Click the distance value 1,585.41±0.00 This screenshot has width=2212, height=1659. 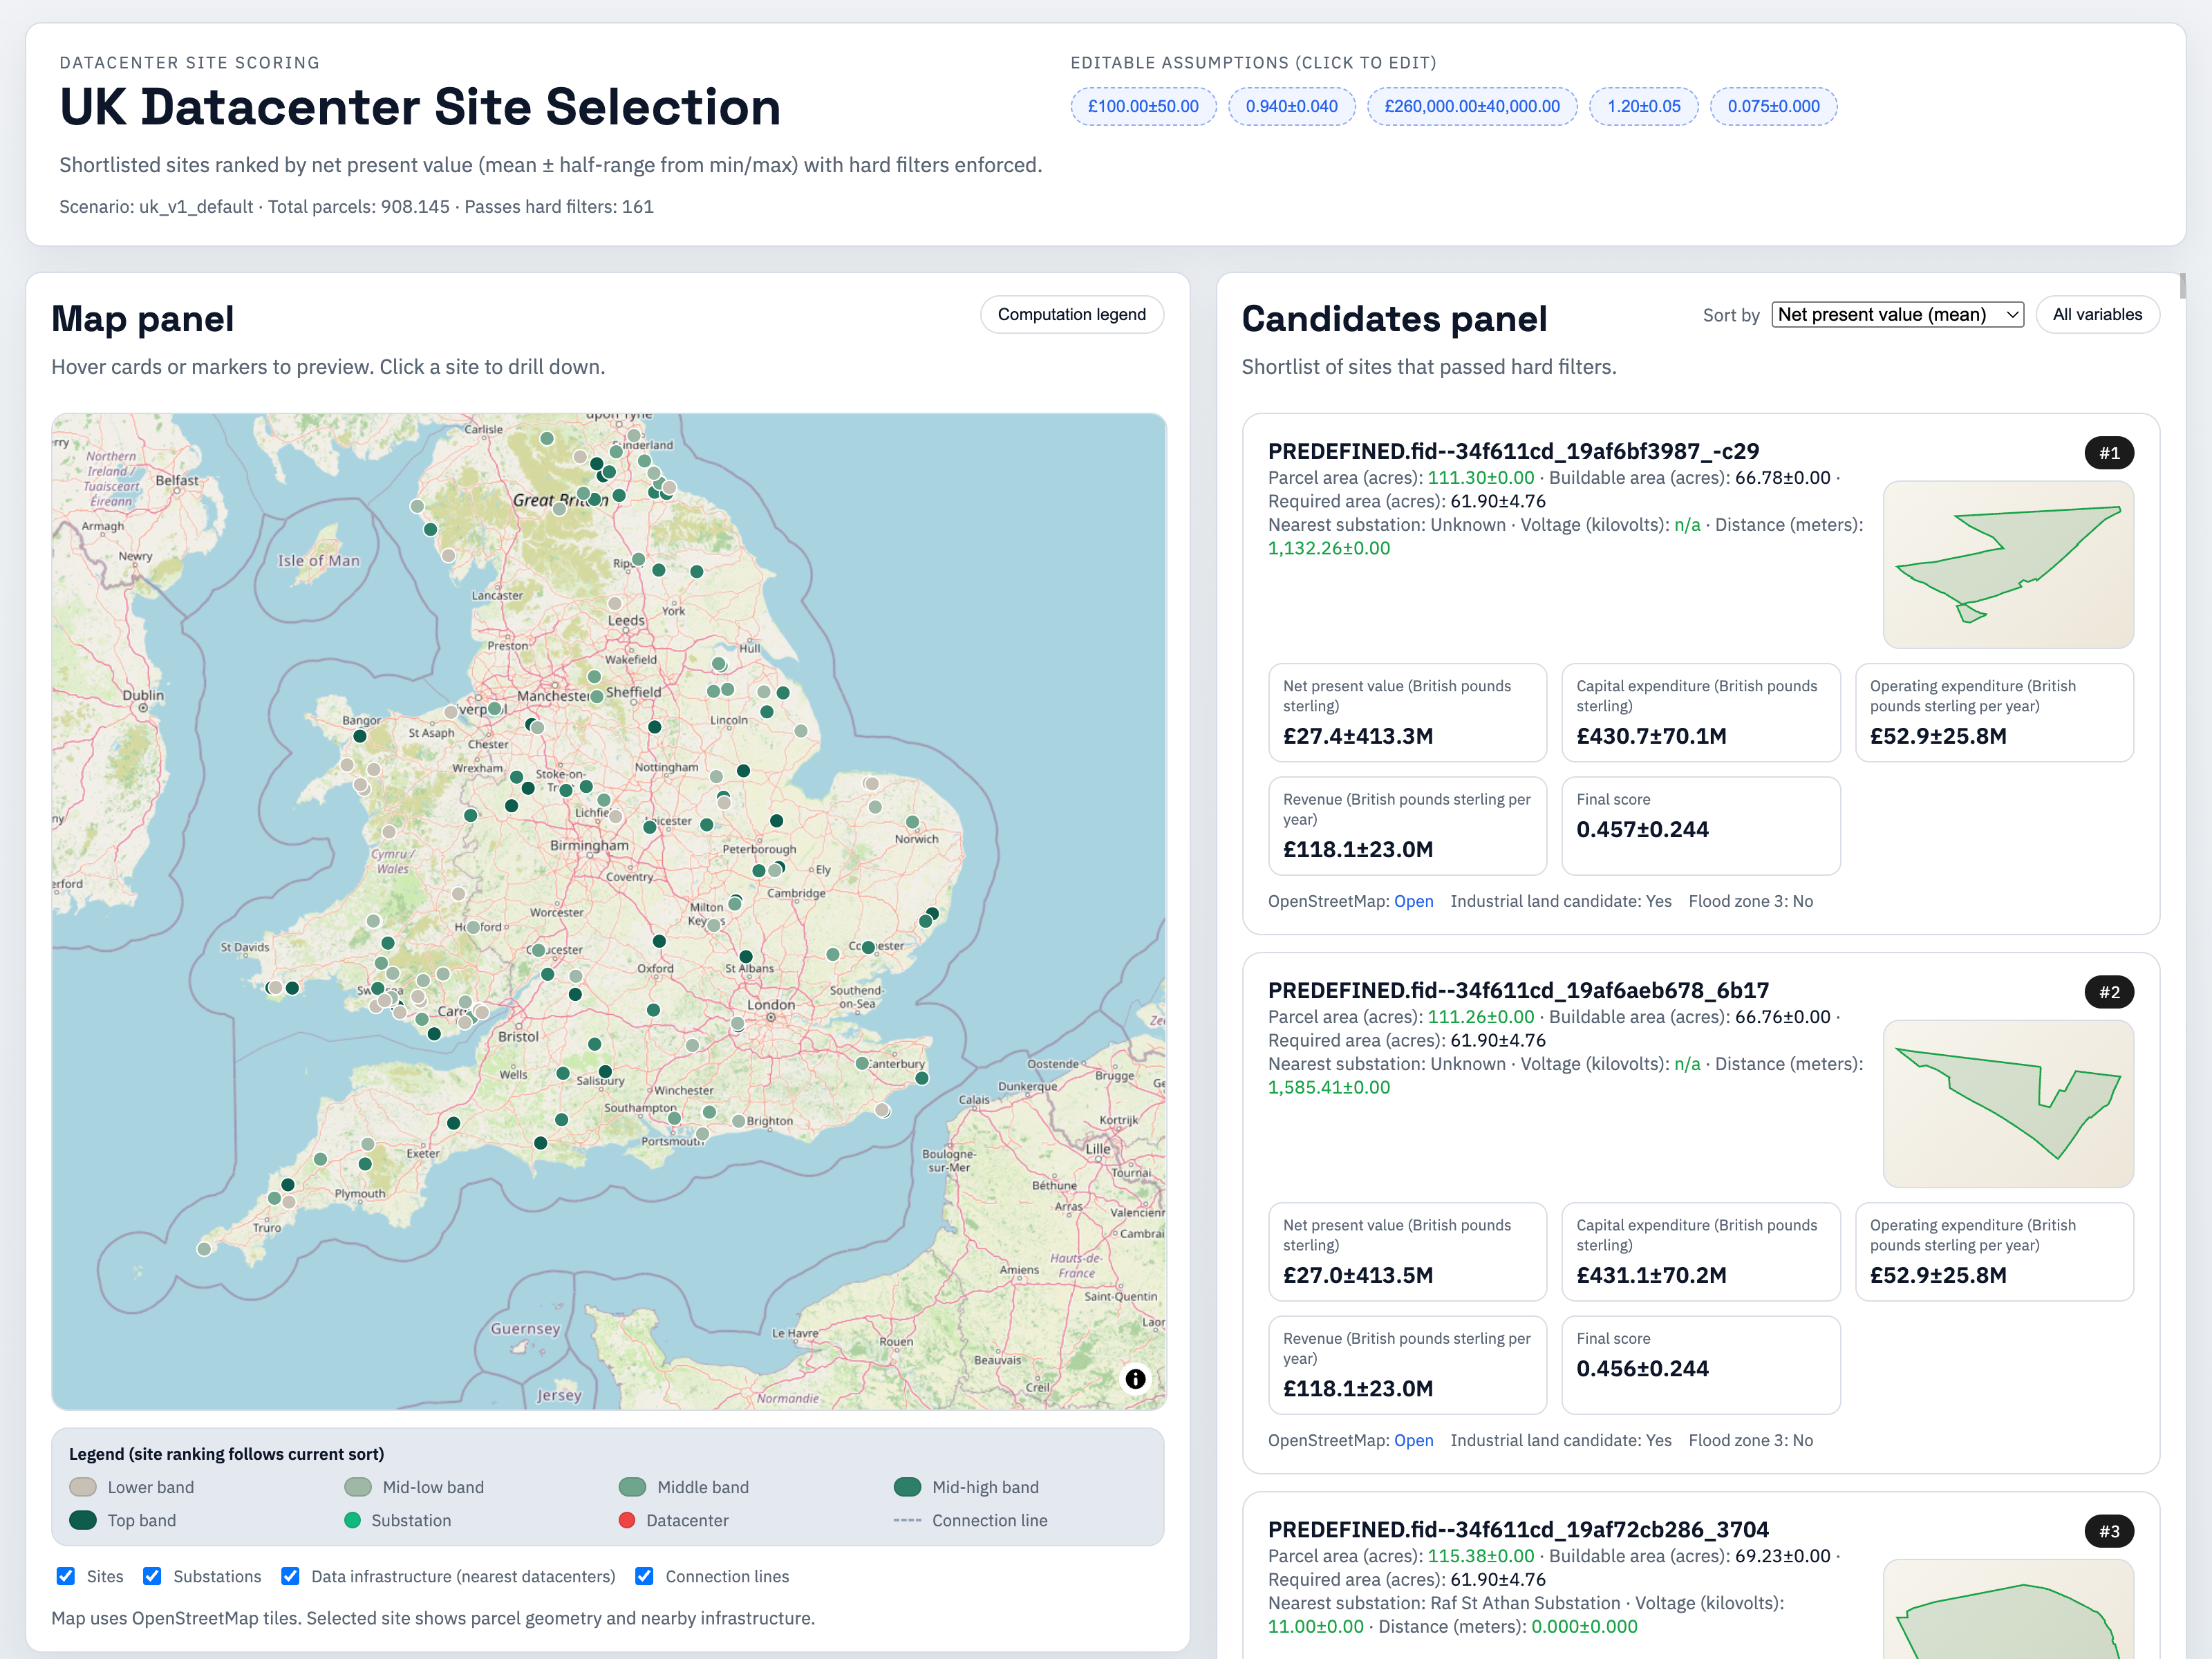[x=1329, y=1087]
